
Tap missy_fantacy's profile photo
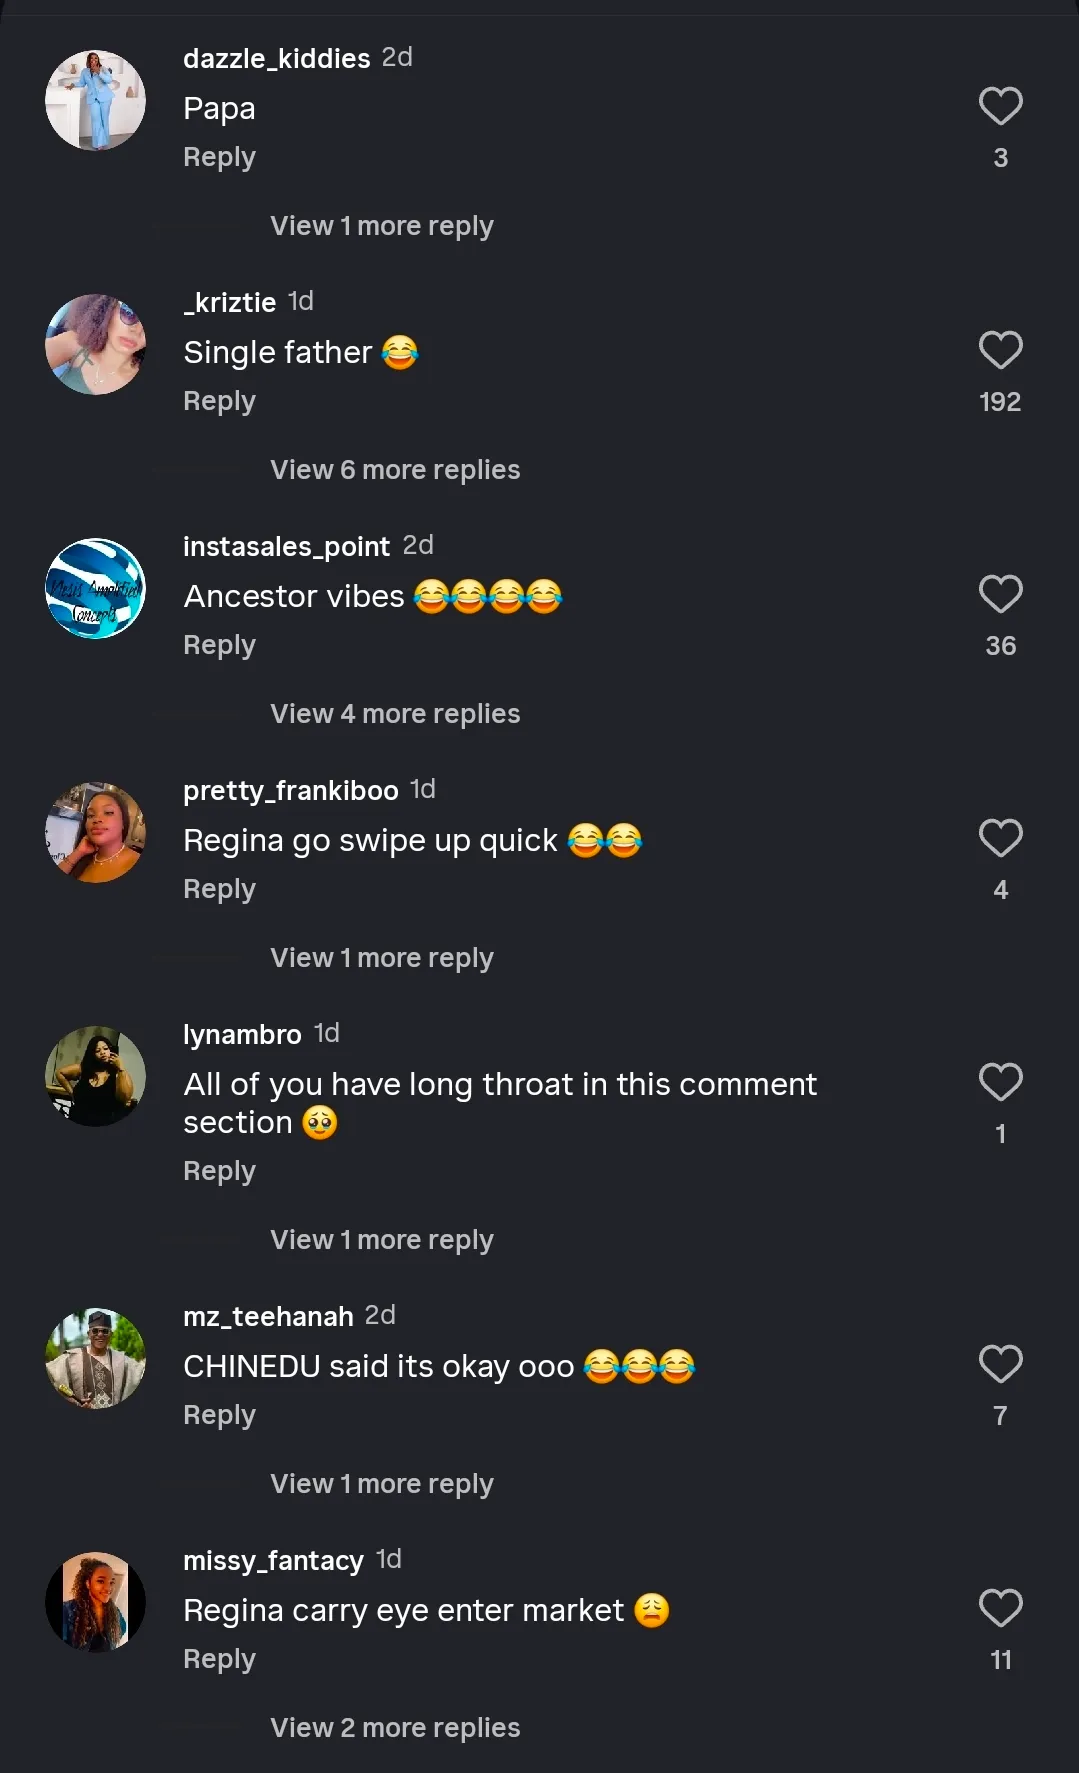coord(96,1602)
